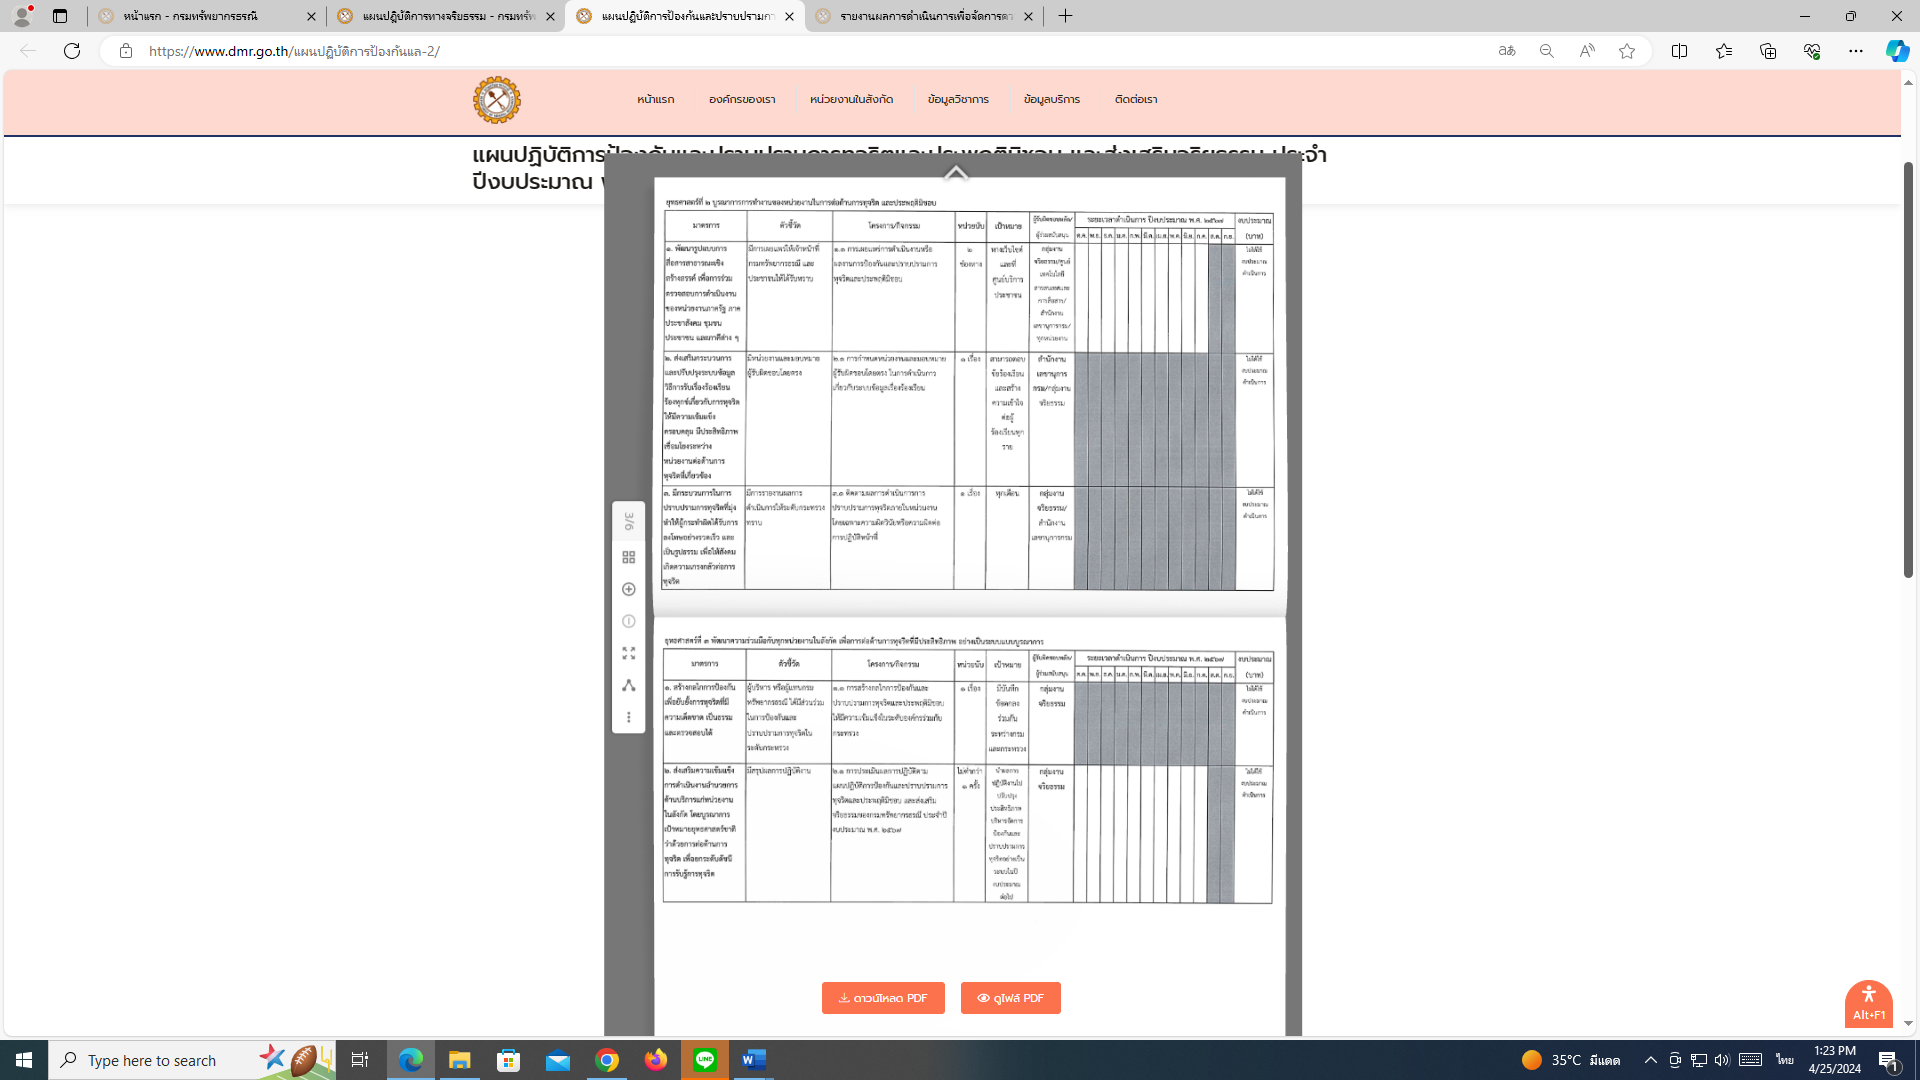Open Browser essentials
Image resolution: width=1920 pixels, height=1080 pixels.
pos(1811,51)
